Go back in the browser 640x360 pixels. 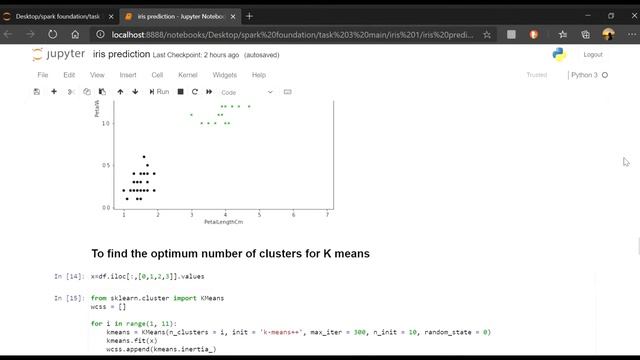8,35
